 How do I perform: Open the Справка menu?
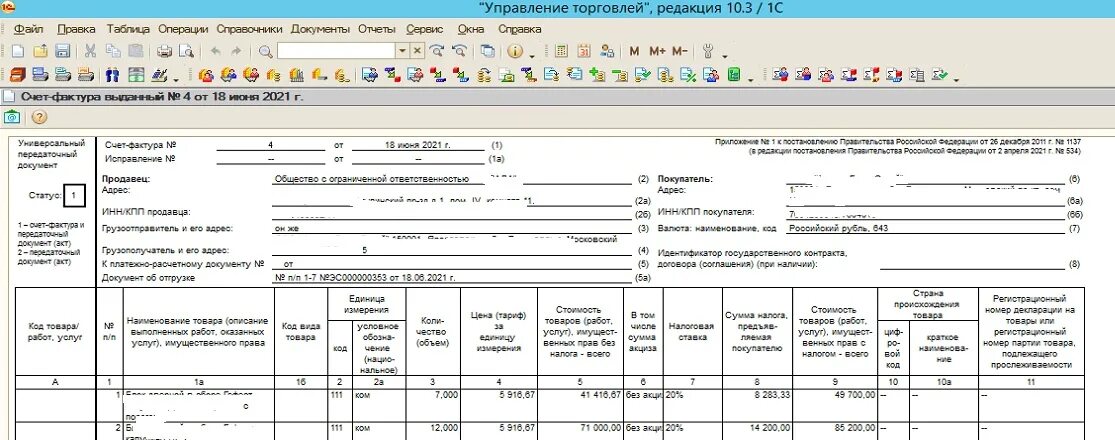(x=519, y=29)
